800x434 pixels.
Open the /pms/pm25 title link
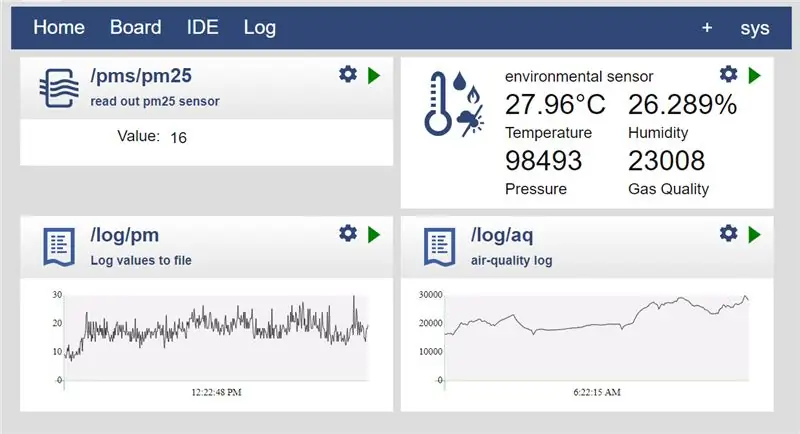tap(141, 76)
